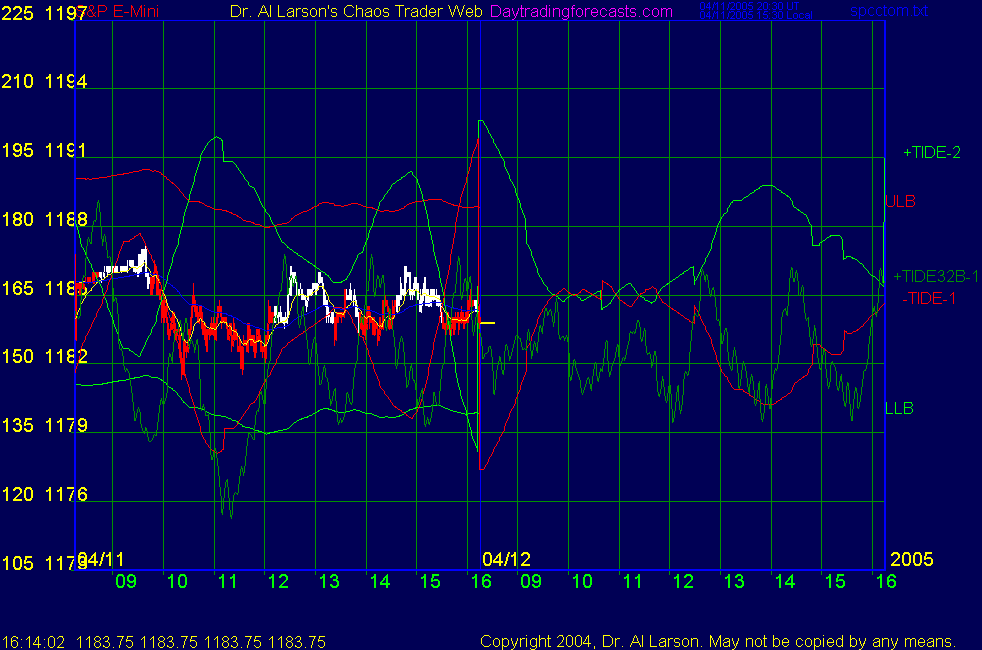Click the 1179 price axis label
The width and height of the screenshot is (982, 650).
[x=66, y=426]
